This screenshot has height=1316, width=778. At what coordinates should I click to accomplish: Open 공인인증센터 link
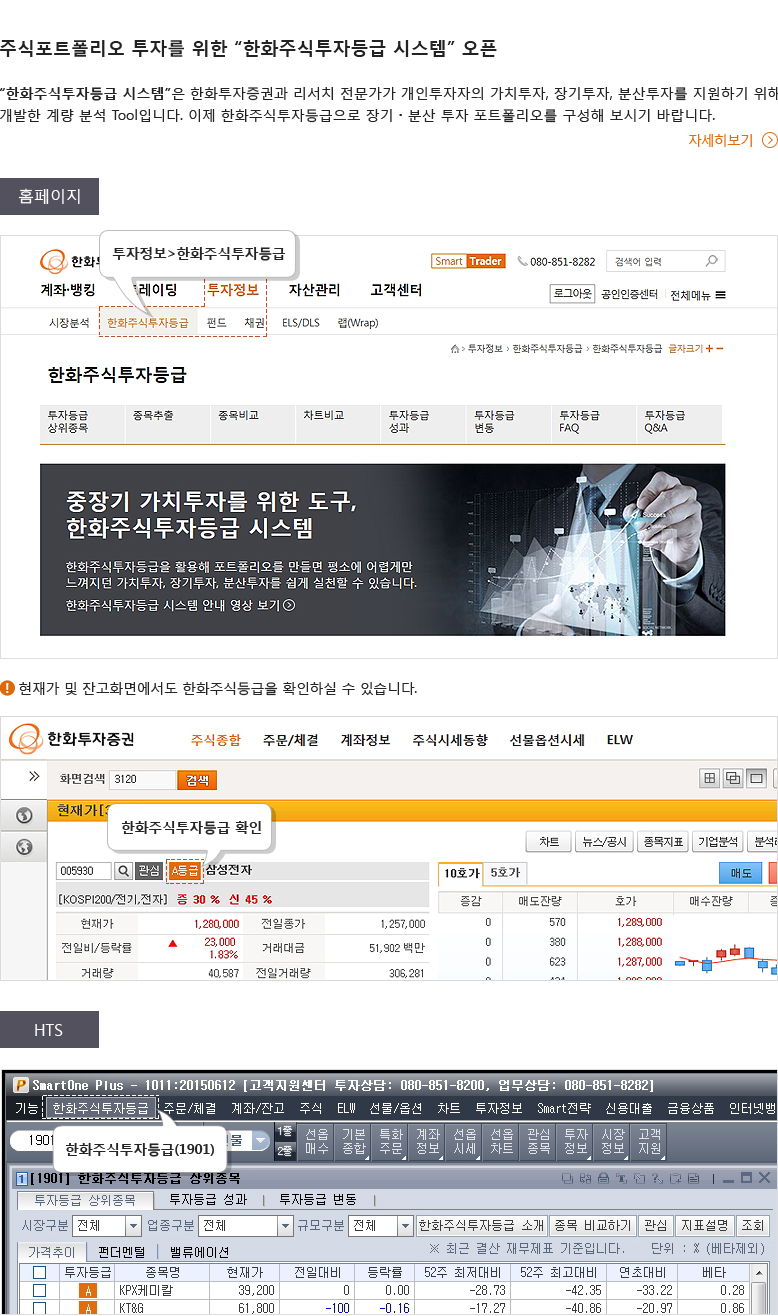tap(629, 294)
